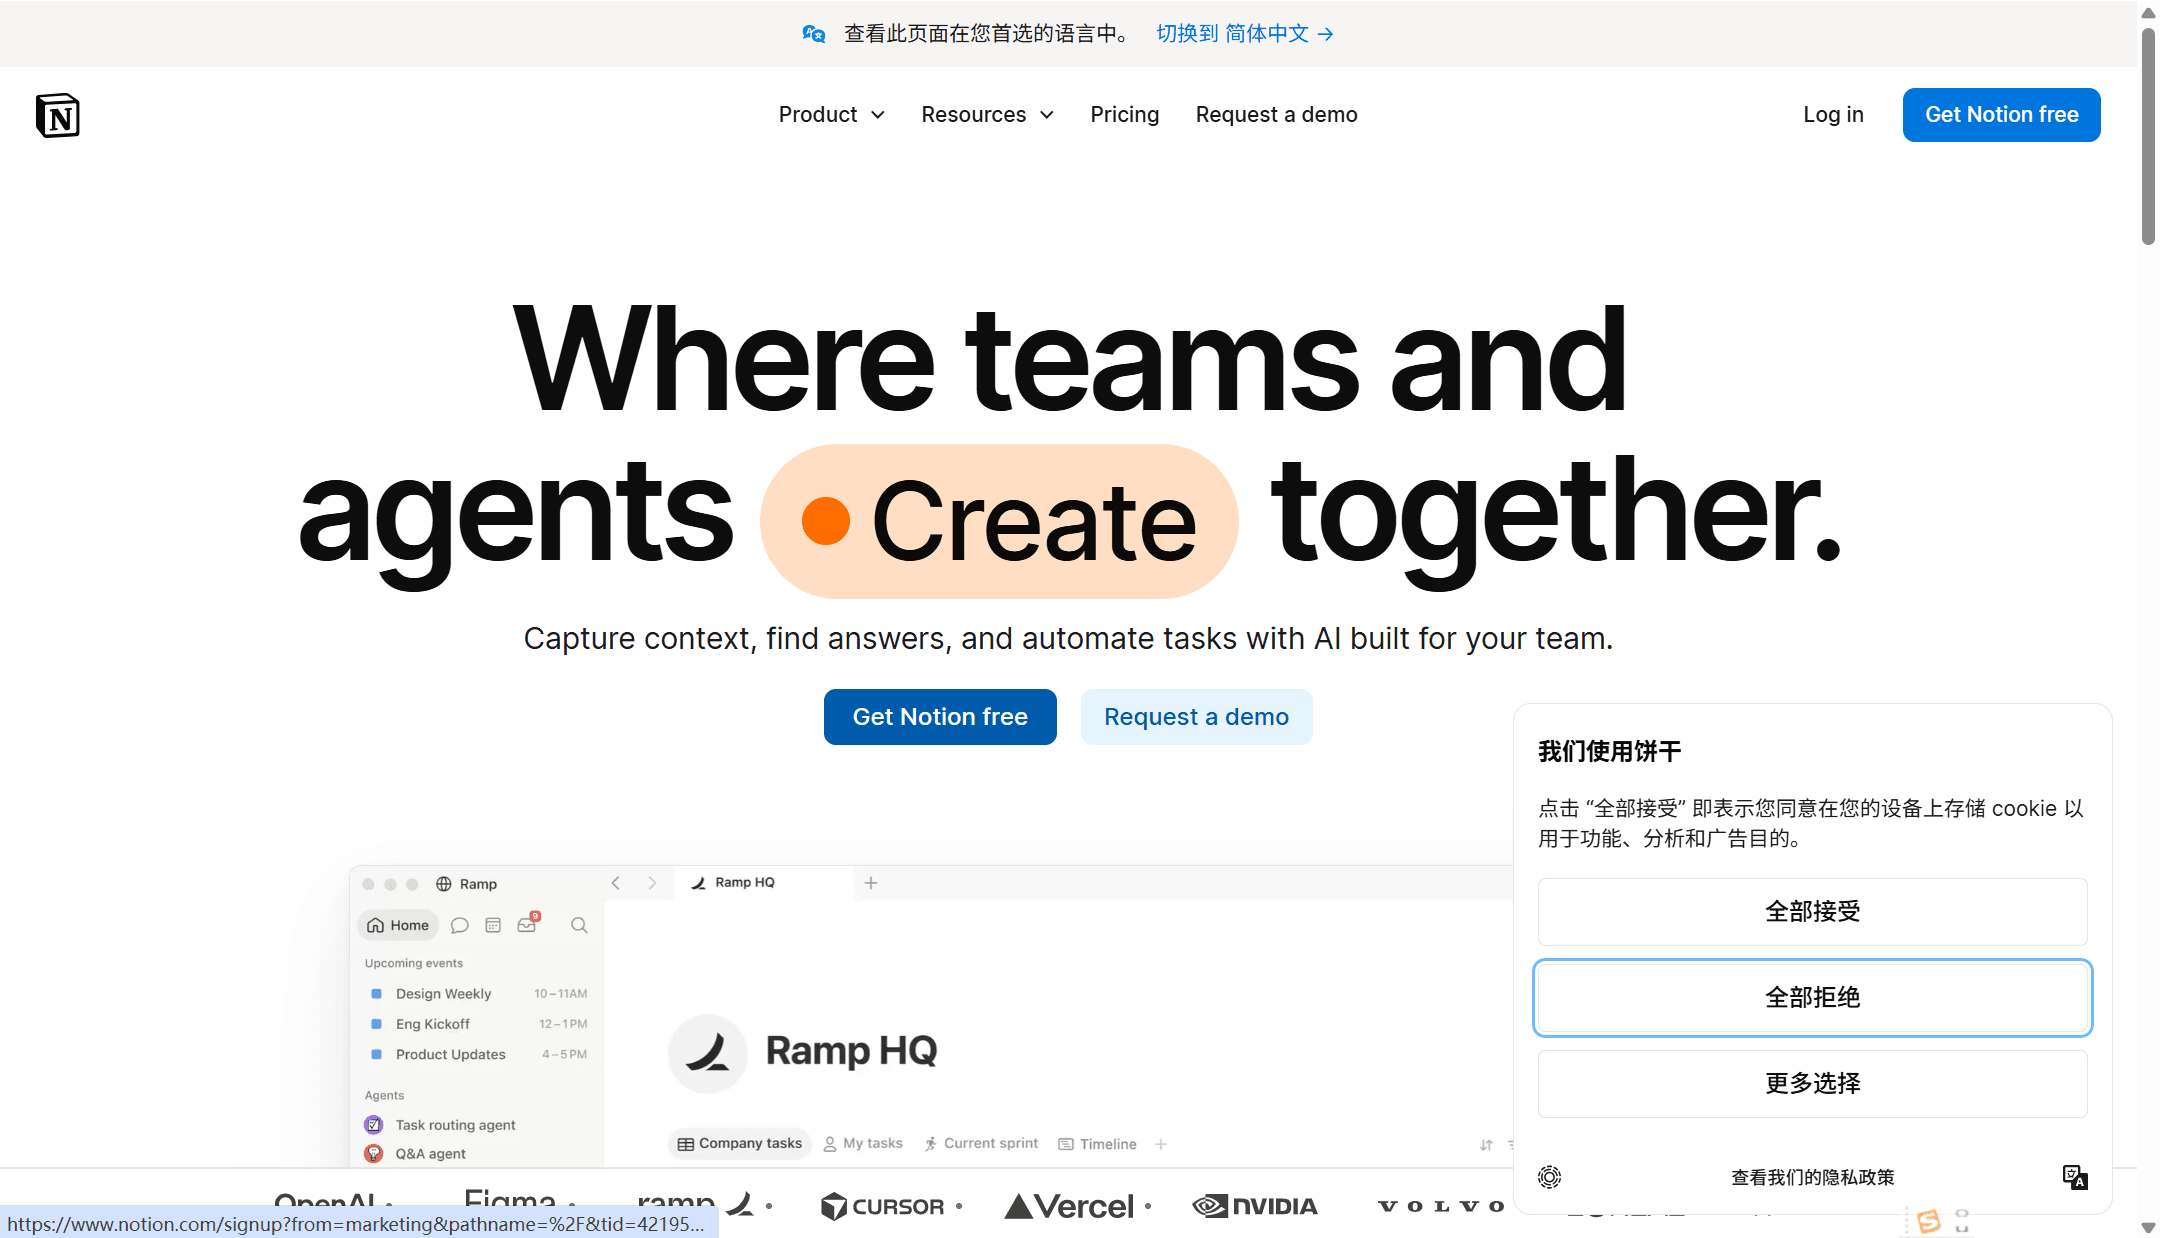This screenshot has width=2160, height=1238.
Task: Click the light-blue Request a demo button
Action: click(x=1197, y=717)
